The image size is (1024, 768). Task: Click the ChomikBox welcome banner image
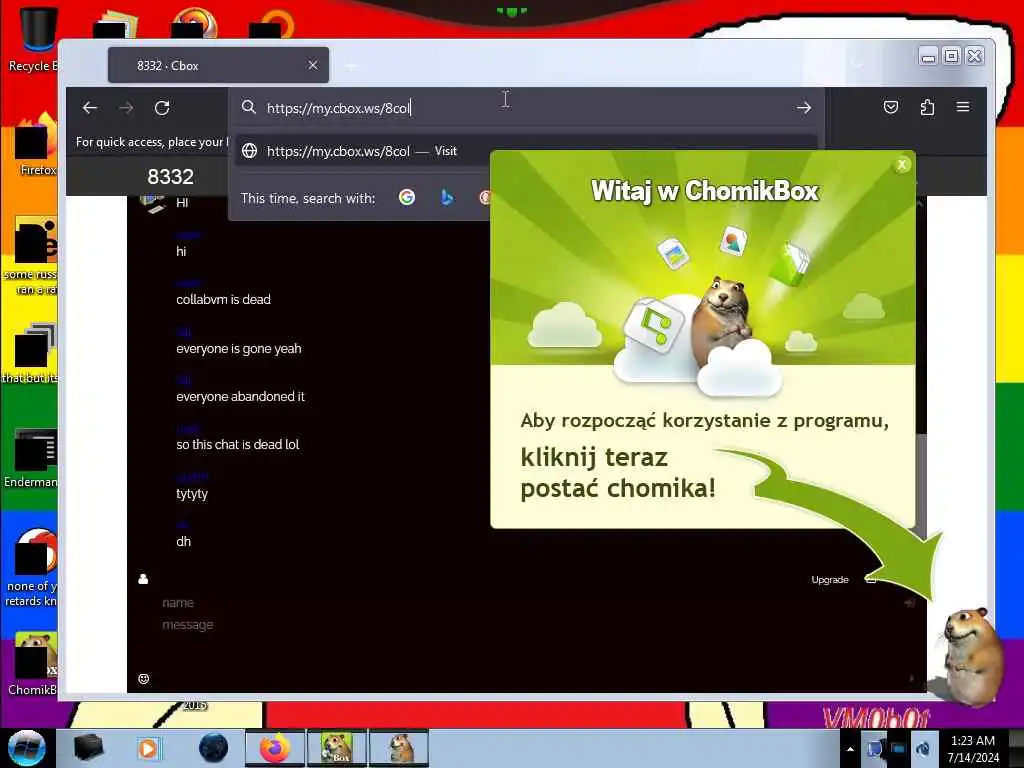point(703,258)
